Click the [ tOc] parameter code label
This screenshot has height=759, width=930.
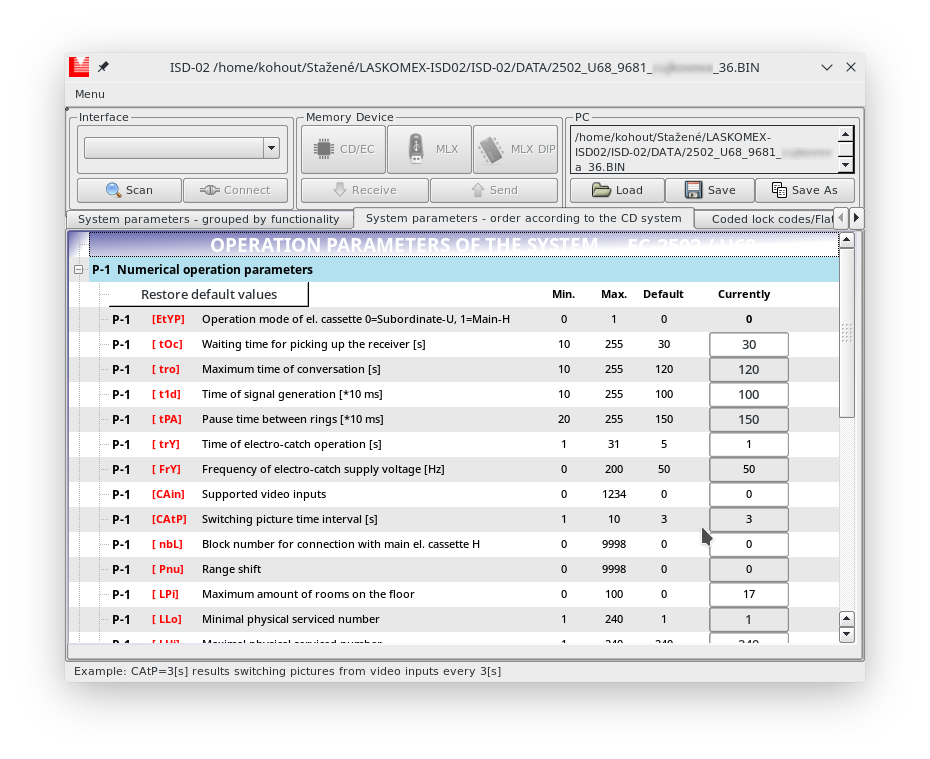[167, 345]
